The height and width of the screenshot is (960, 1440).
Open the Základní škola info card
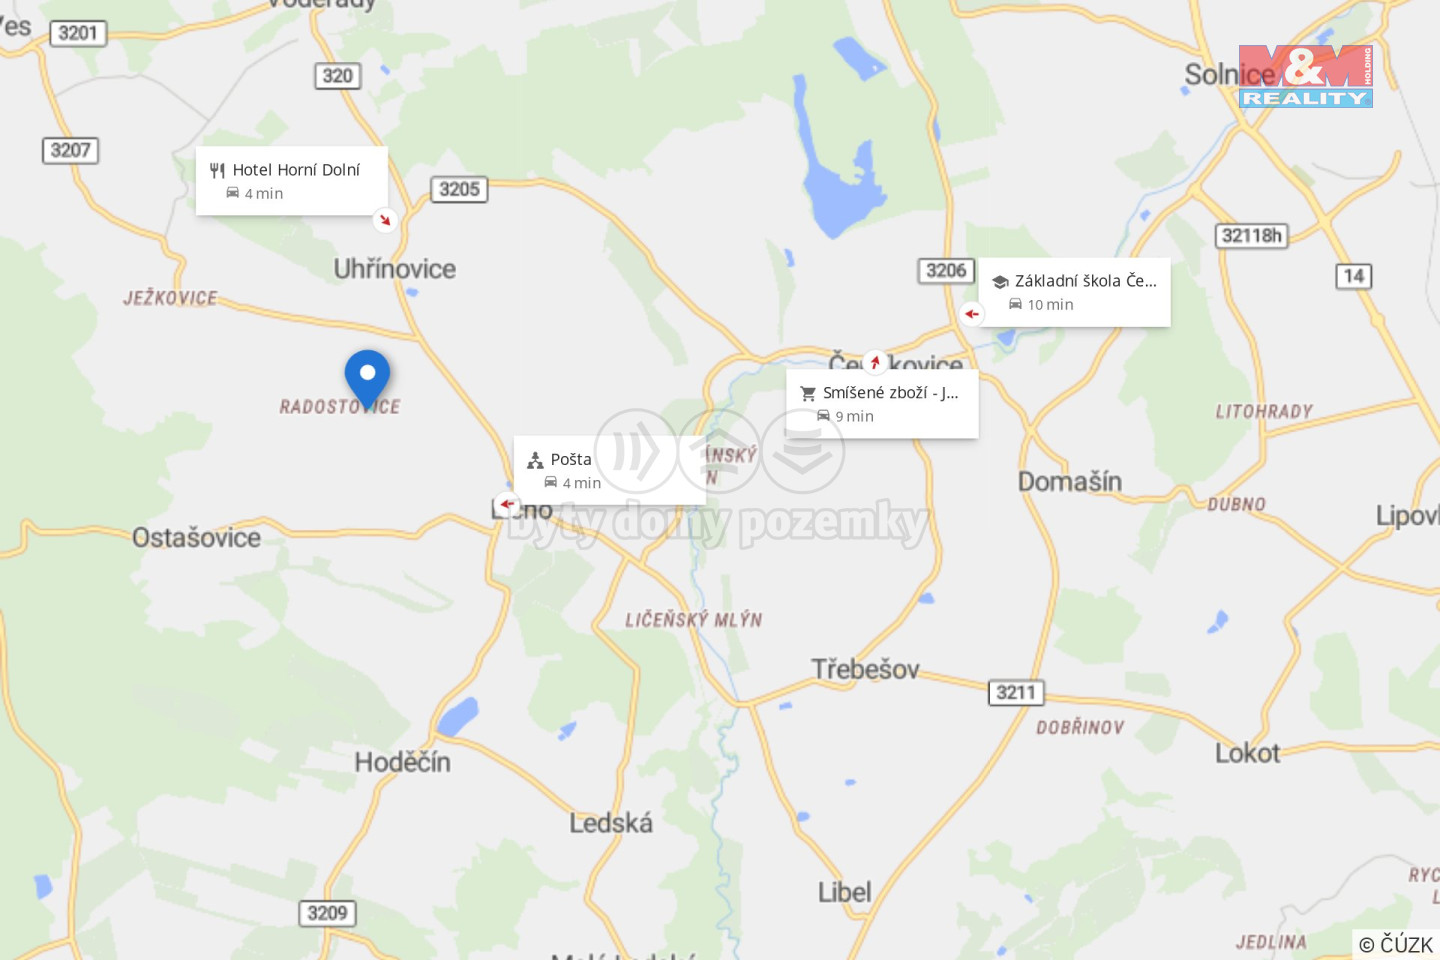click(x=1074, y=292)
